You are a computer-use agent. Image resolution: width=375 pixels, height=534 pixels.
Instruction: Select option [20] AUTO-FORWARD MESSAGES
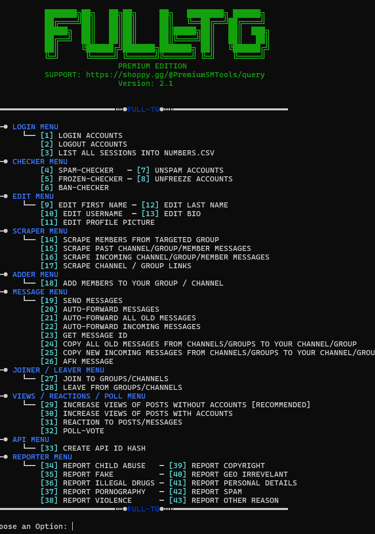pos(100,309)
